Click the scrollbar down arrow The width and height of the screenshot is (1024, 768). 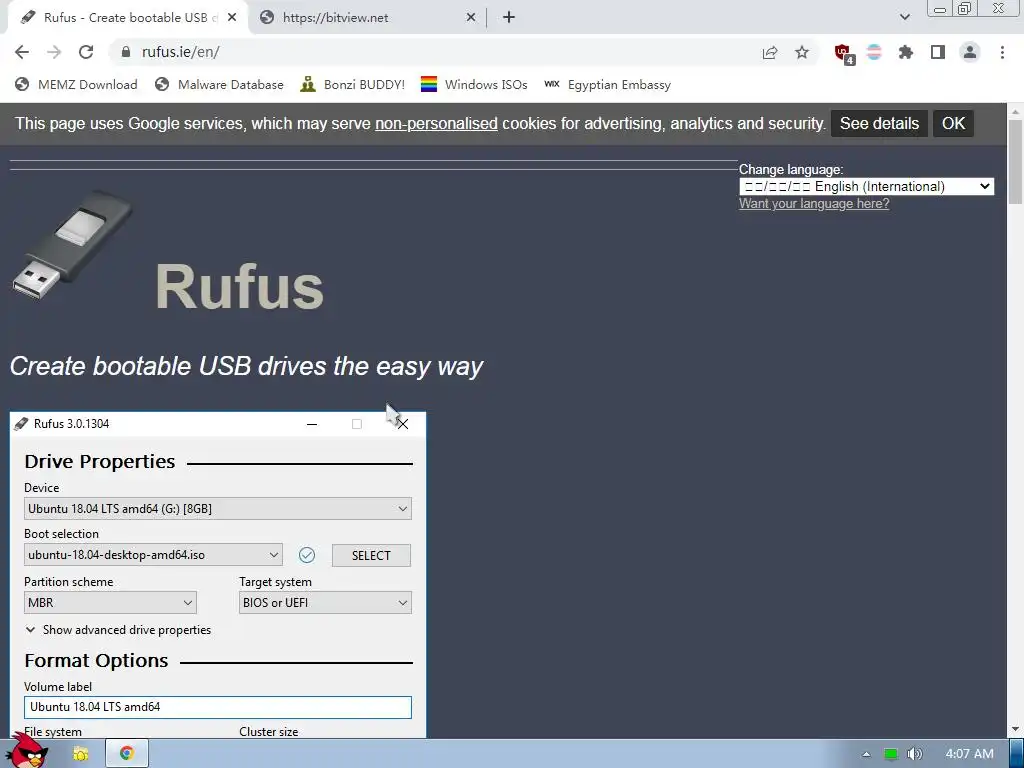1016,729
